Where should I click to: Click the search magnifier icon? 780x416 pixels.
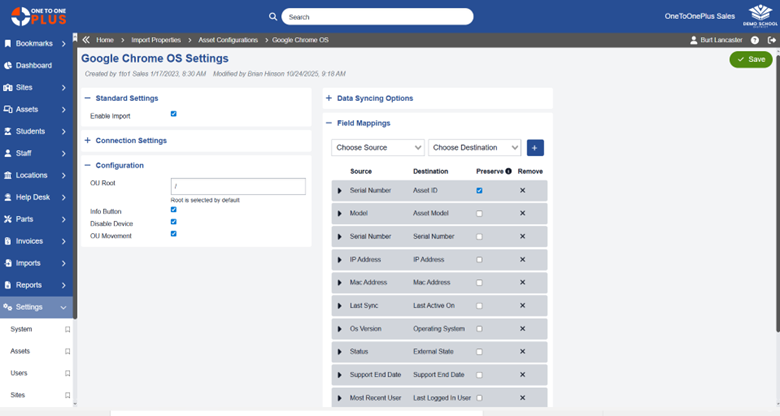click(273, 17)
